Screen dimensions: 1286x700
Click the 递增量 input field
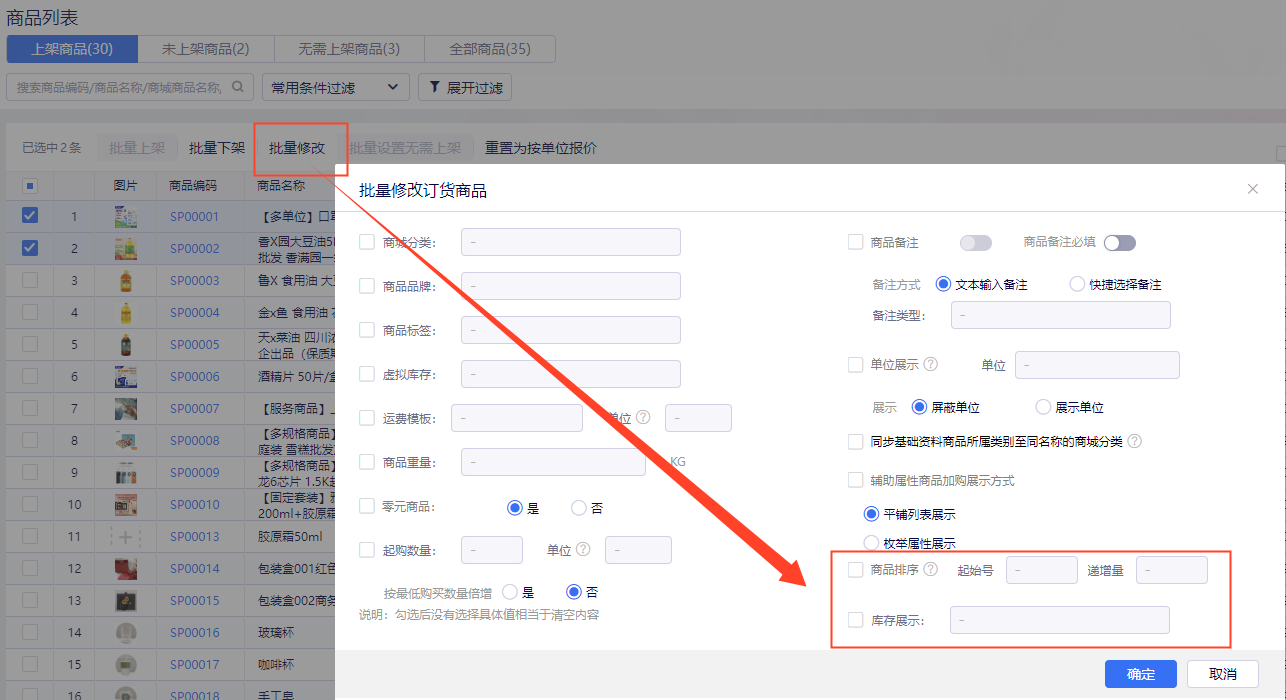[x=1172, y=570]
